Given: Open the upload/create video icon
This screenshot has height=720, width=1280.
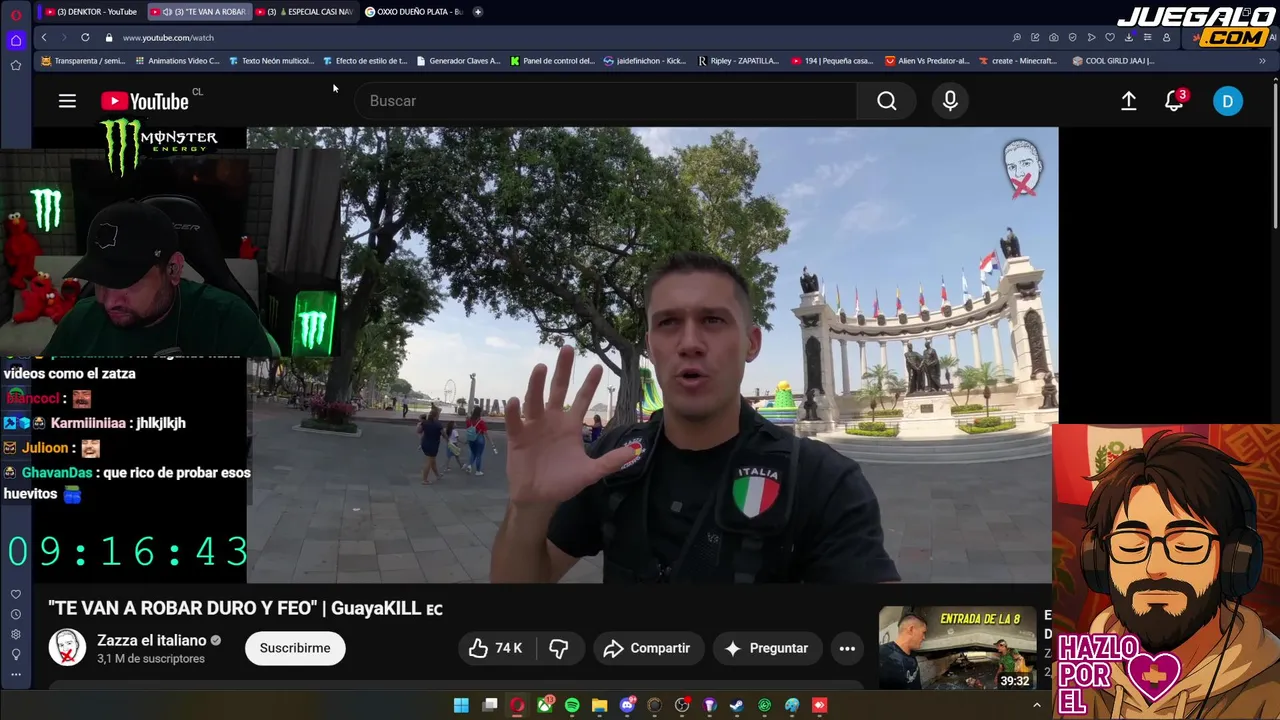Looking at the screenshot, I should pyautogui.click(x=1128, y=101).
